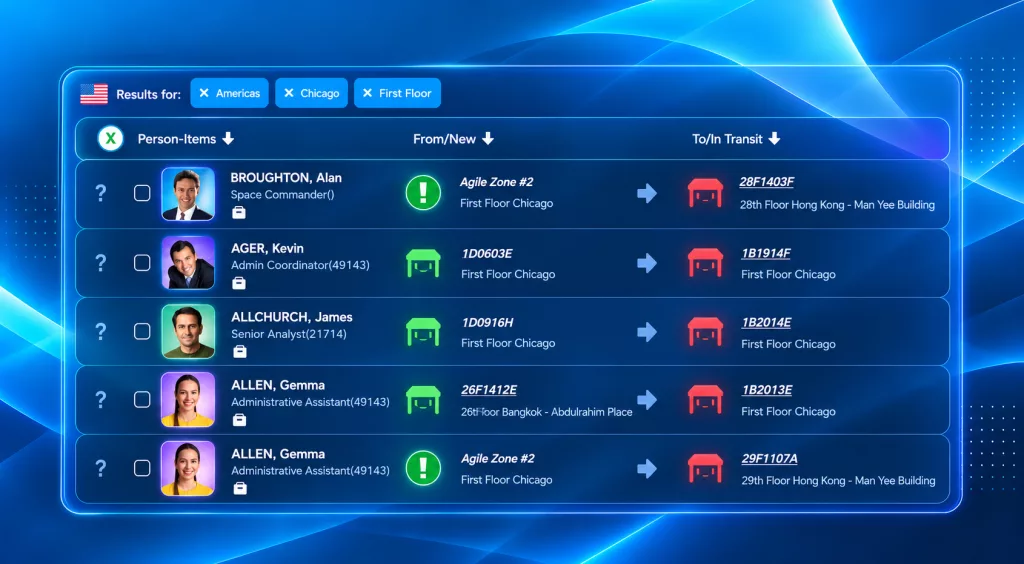This screenshot has height=564, width=1024.
Task: Open desk link 28F1403F
Action: coord(766,183)
